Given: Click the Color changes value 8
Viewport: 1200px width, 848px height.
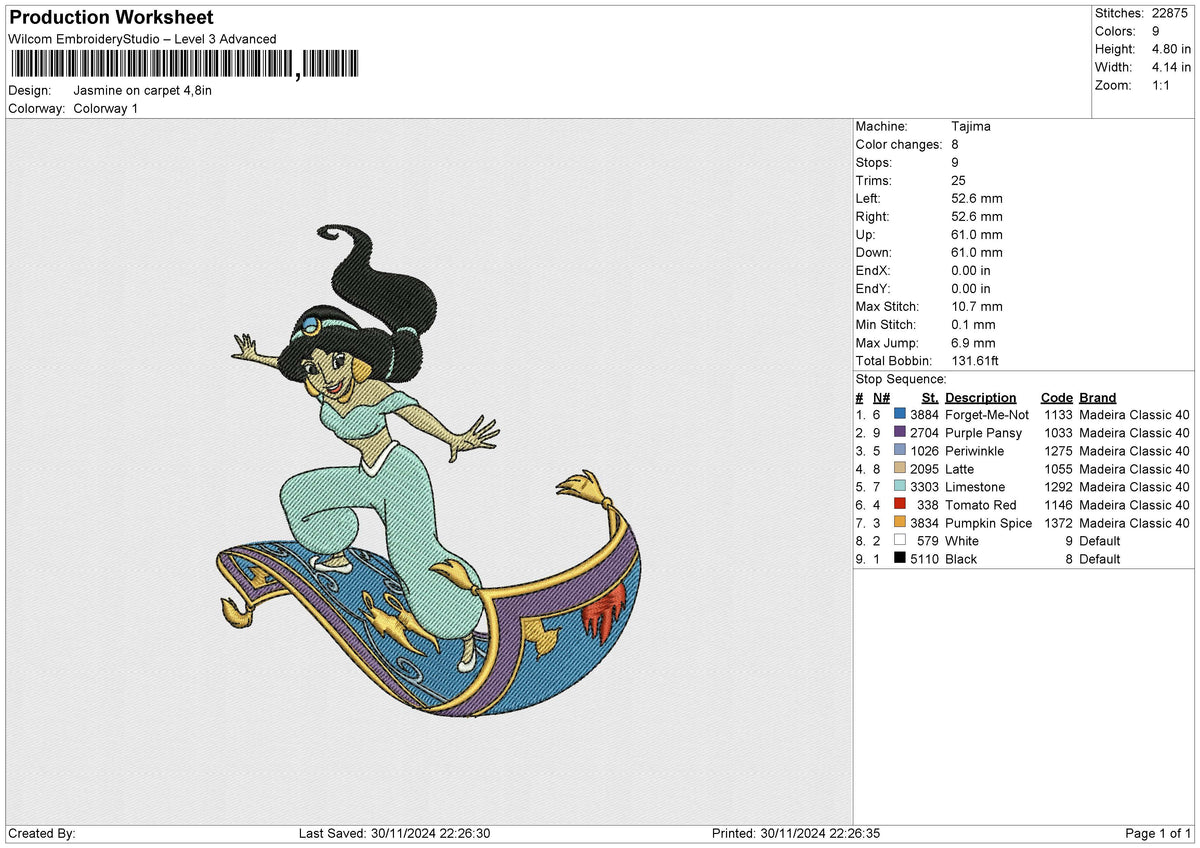Looking at the screenshot, I should [x=955, y=144].
